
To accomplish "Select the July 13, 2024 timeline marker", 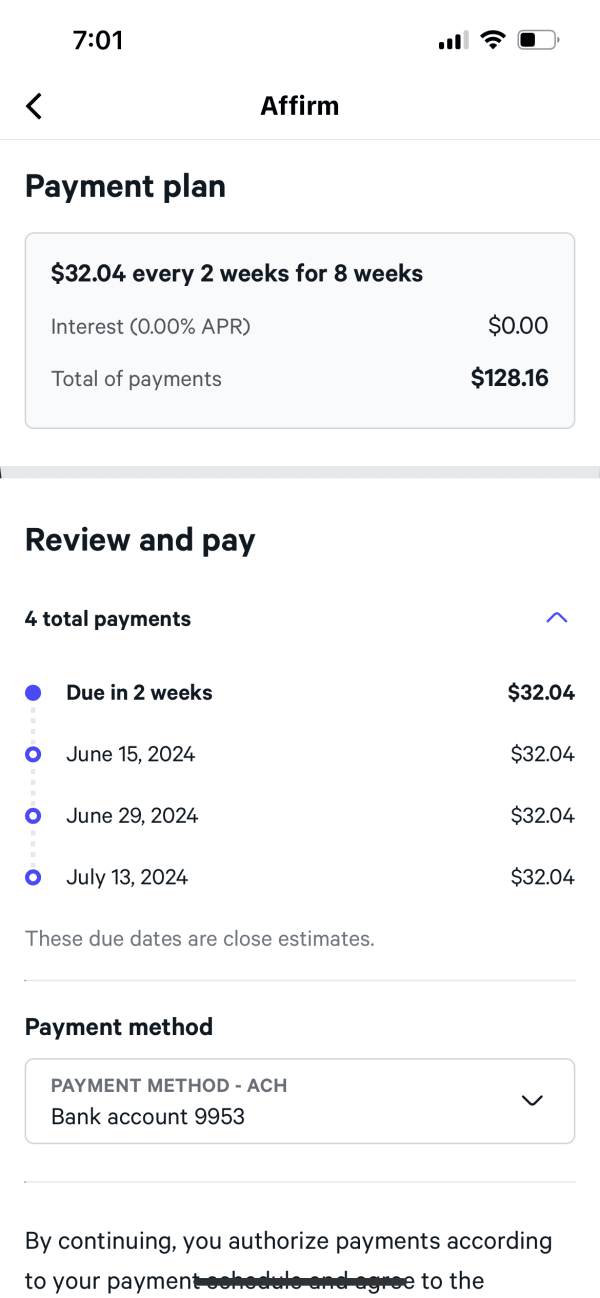I will (33, 878).
